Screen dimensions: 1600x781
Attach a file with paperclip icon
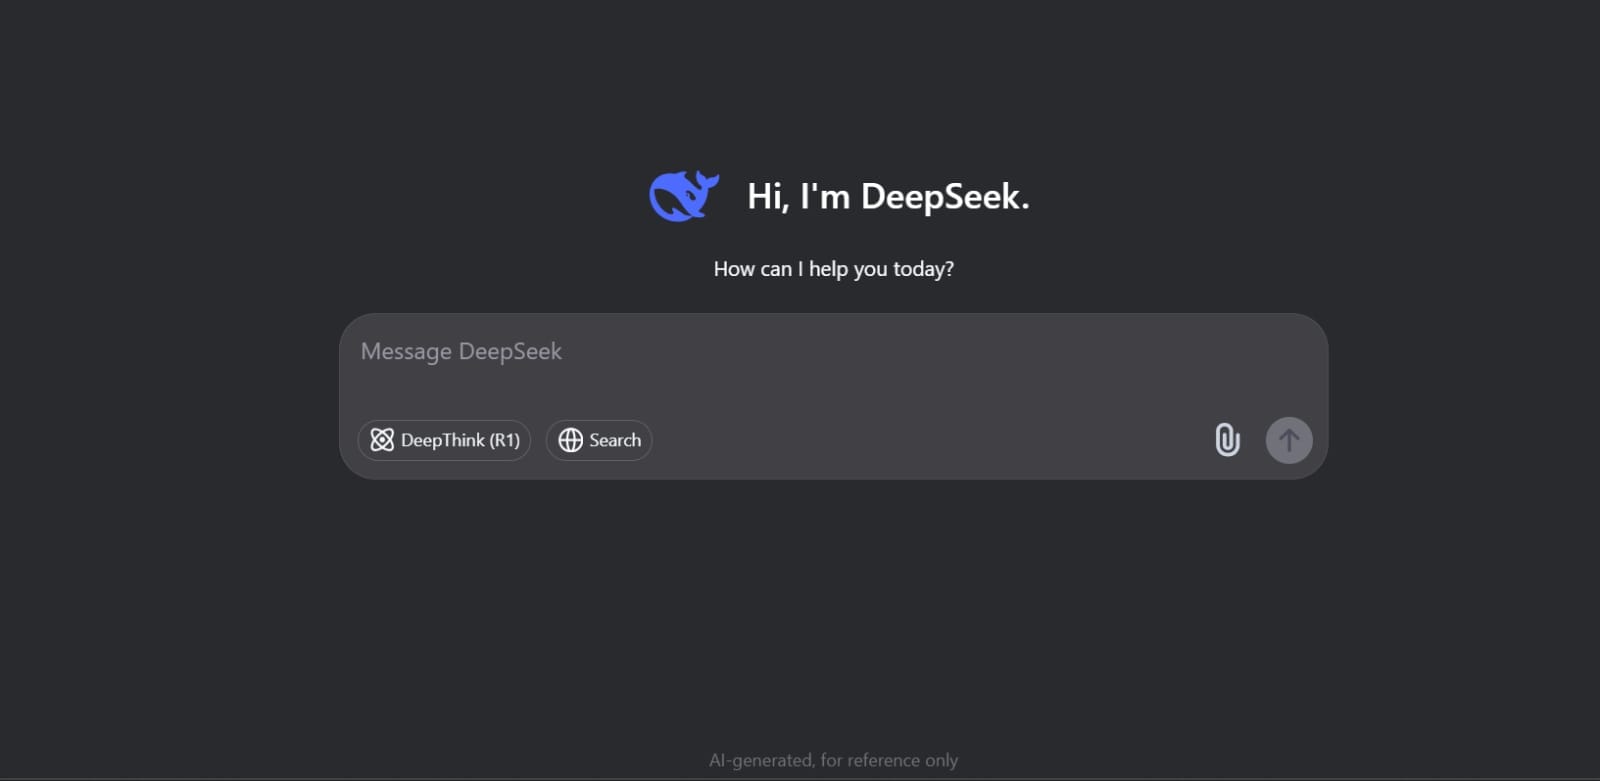[x=1227, y=440]
